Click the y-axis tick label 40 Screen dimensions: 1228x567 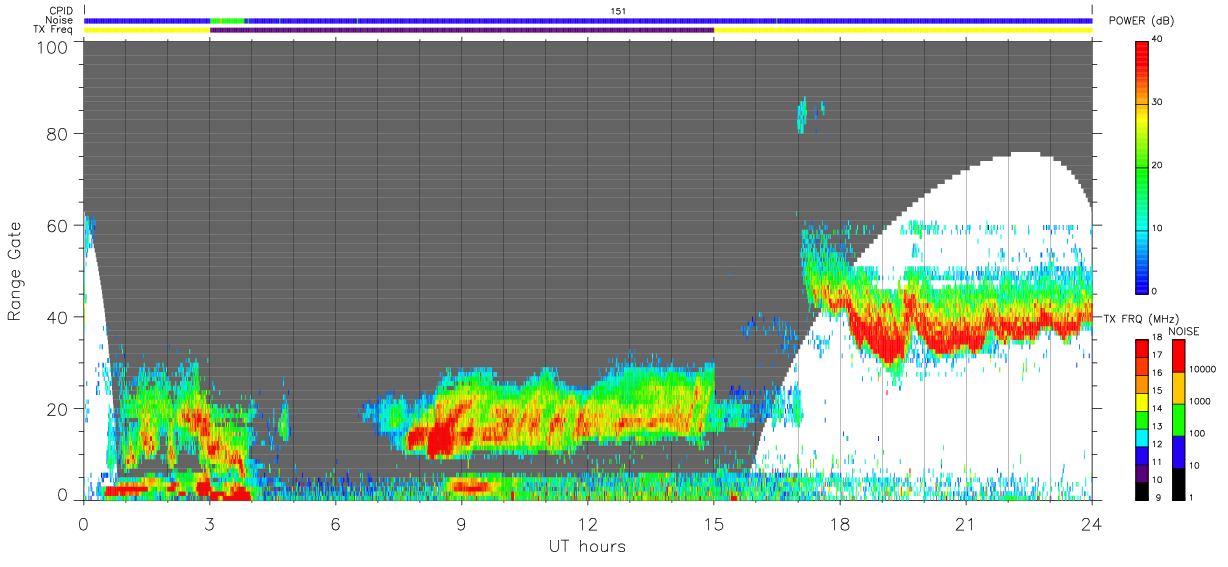58,317
